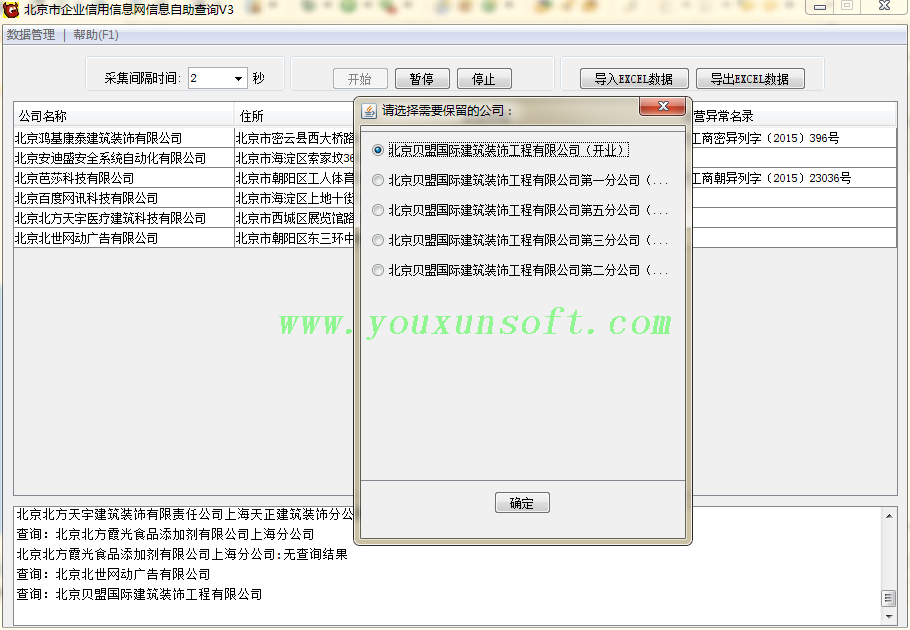This screenshot has width=910, height=630.
Task: Click the 确定 button in dialog
Action: [x=522, y=503]
